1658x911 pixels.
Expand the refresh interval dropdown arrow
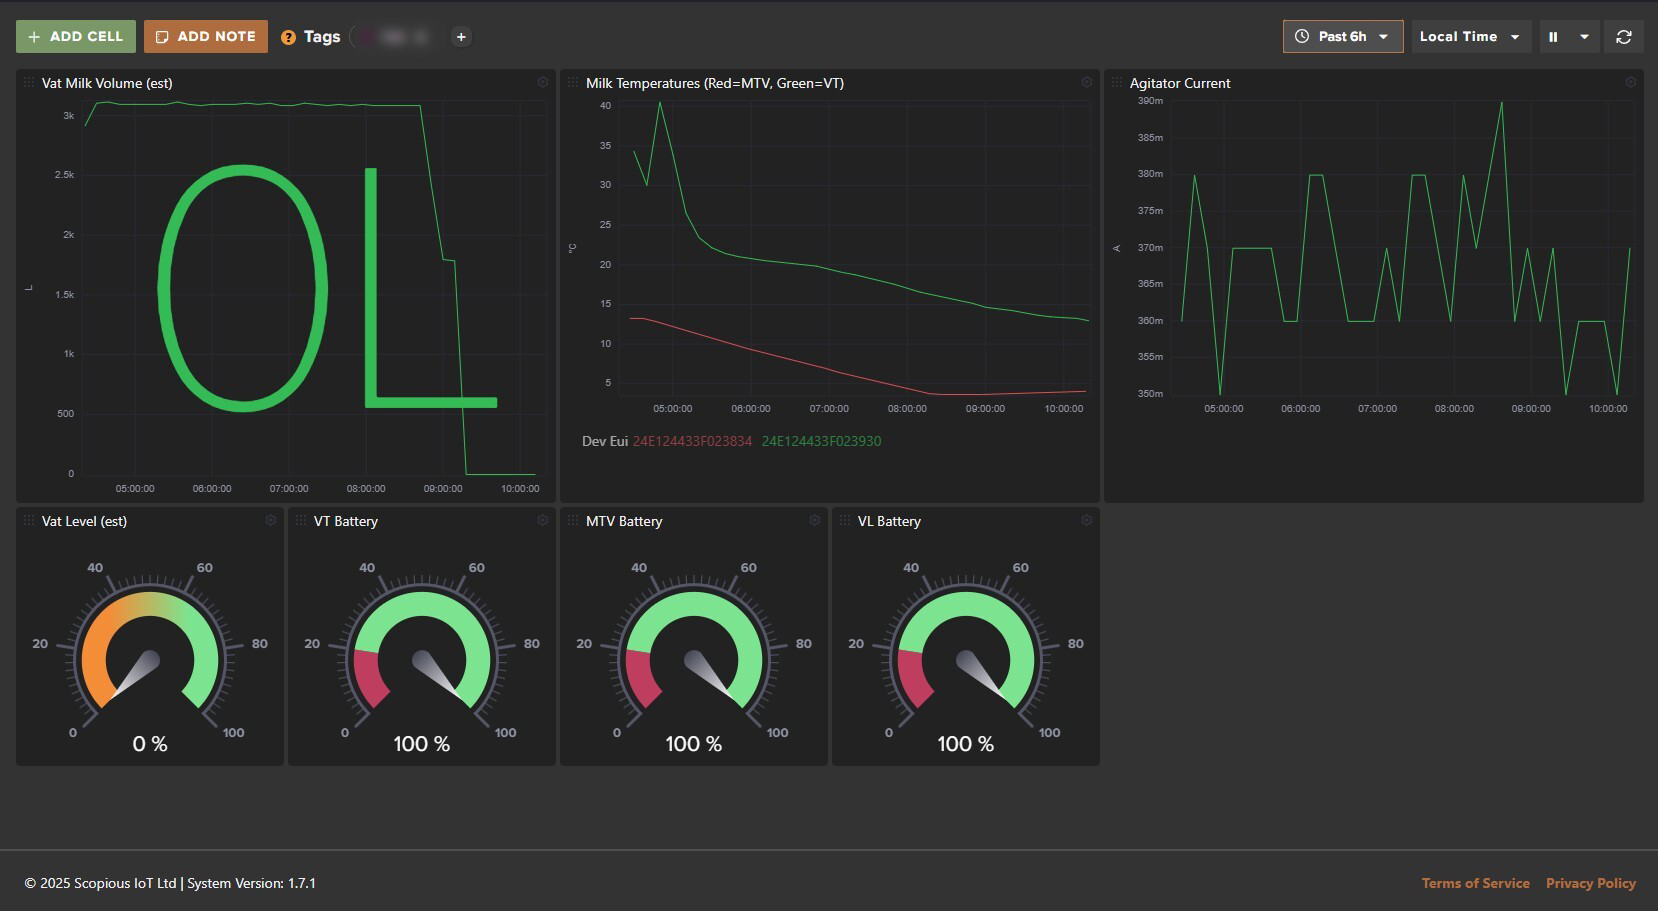pos(1584,37)
